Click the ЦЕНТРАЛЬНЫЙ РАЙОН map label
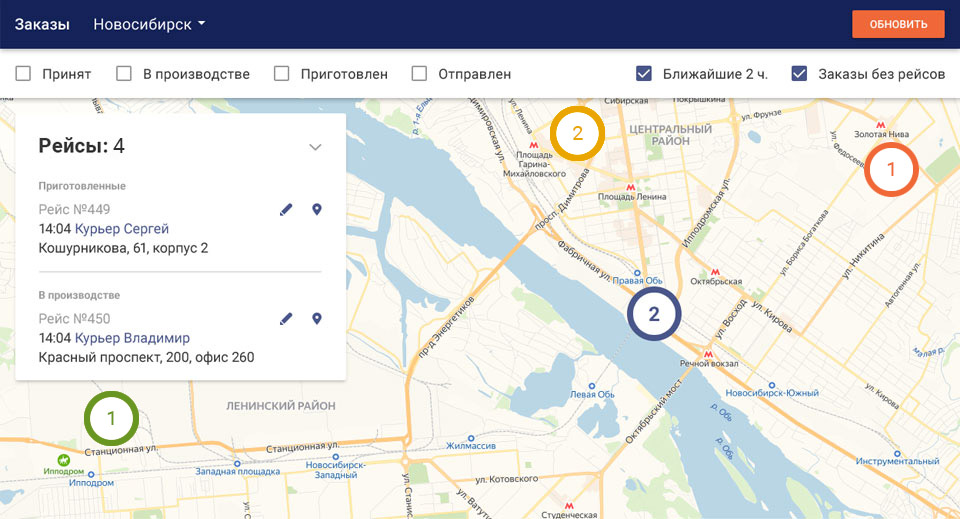Viewport: 960px width, 519px height. pyautogui.click(x=670, y=135)
